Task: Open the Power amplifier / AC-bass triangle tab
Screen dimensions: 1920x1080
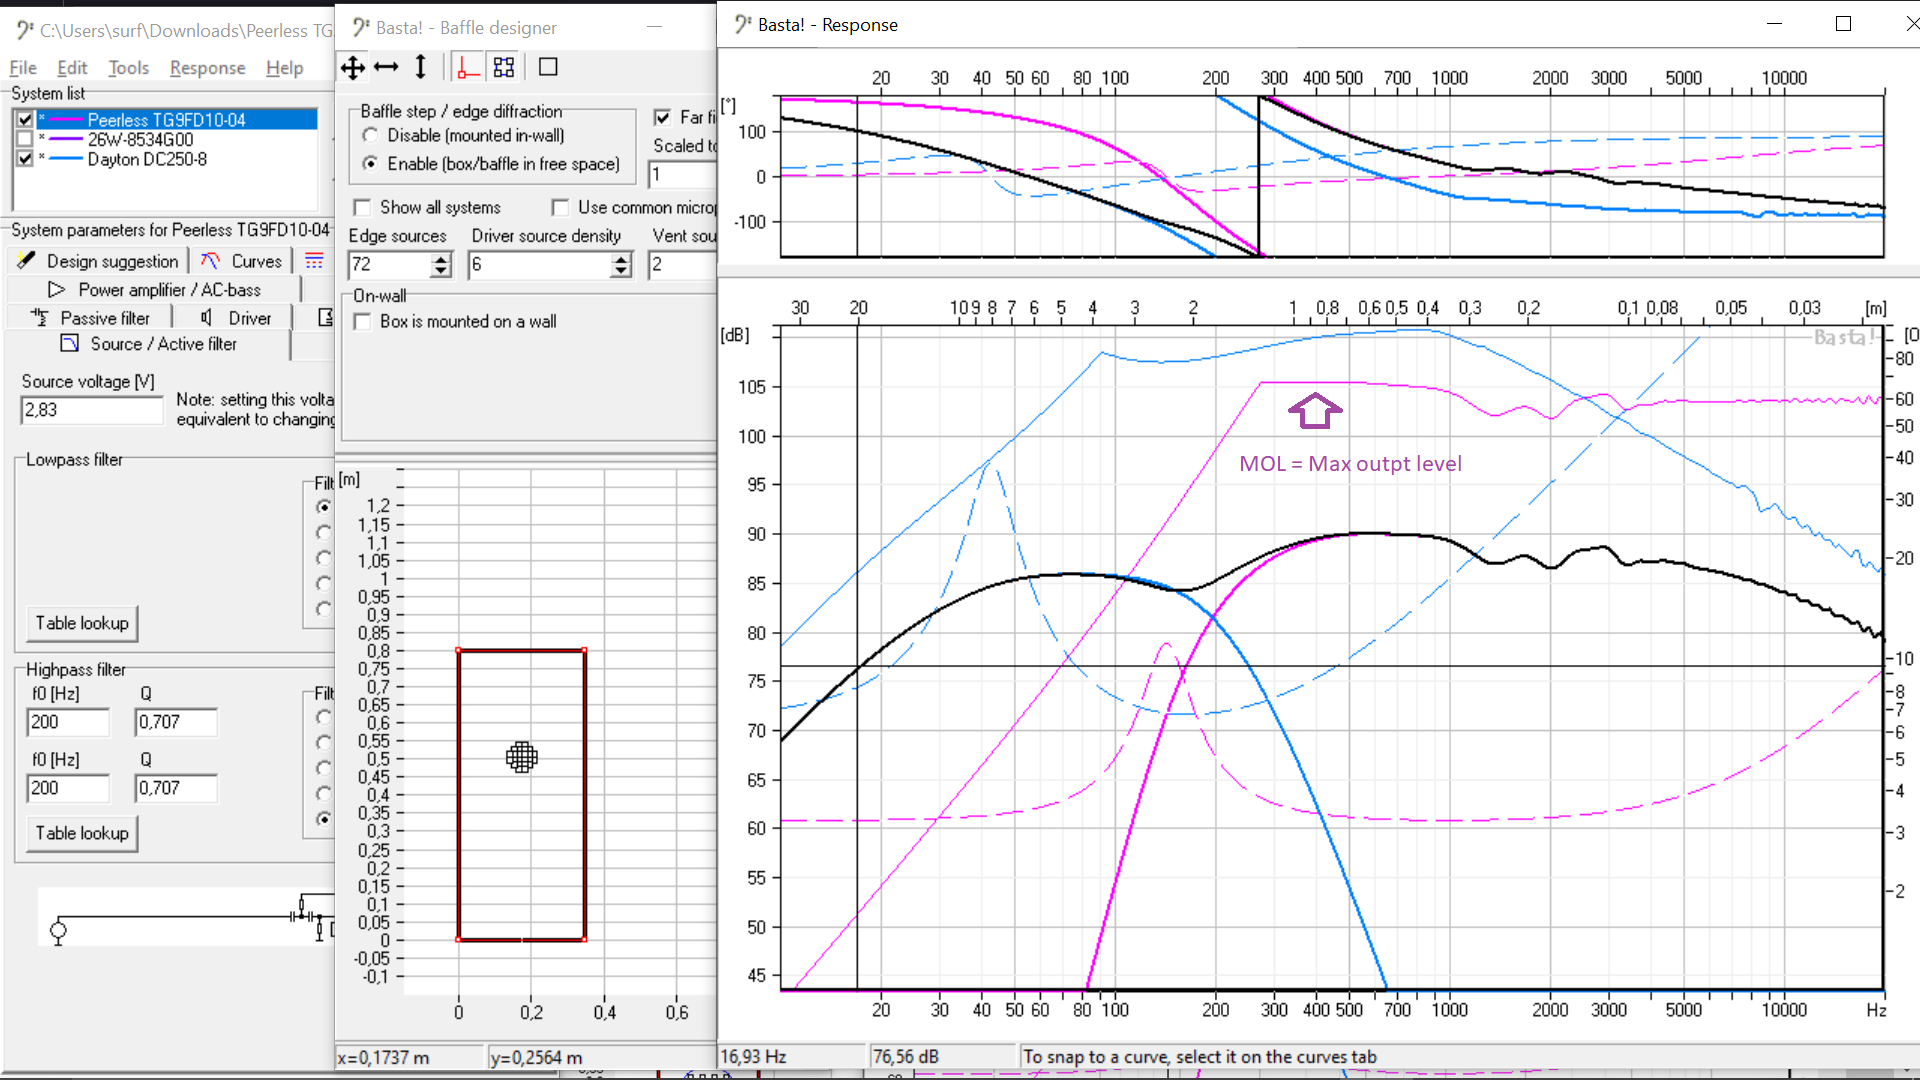Action: 154,290
